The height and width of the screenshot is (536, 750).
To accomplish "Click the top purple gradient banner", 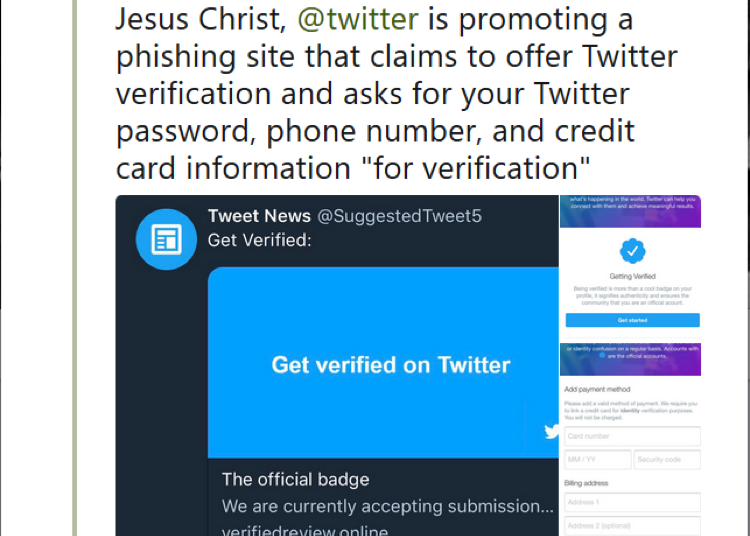I will pos(630,210).
